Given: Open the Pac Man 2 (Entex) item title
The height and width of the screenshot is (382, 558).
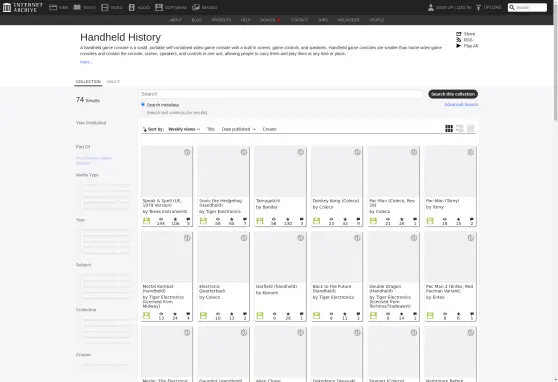Looking at the screenshot, I should 449,288.
